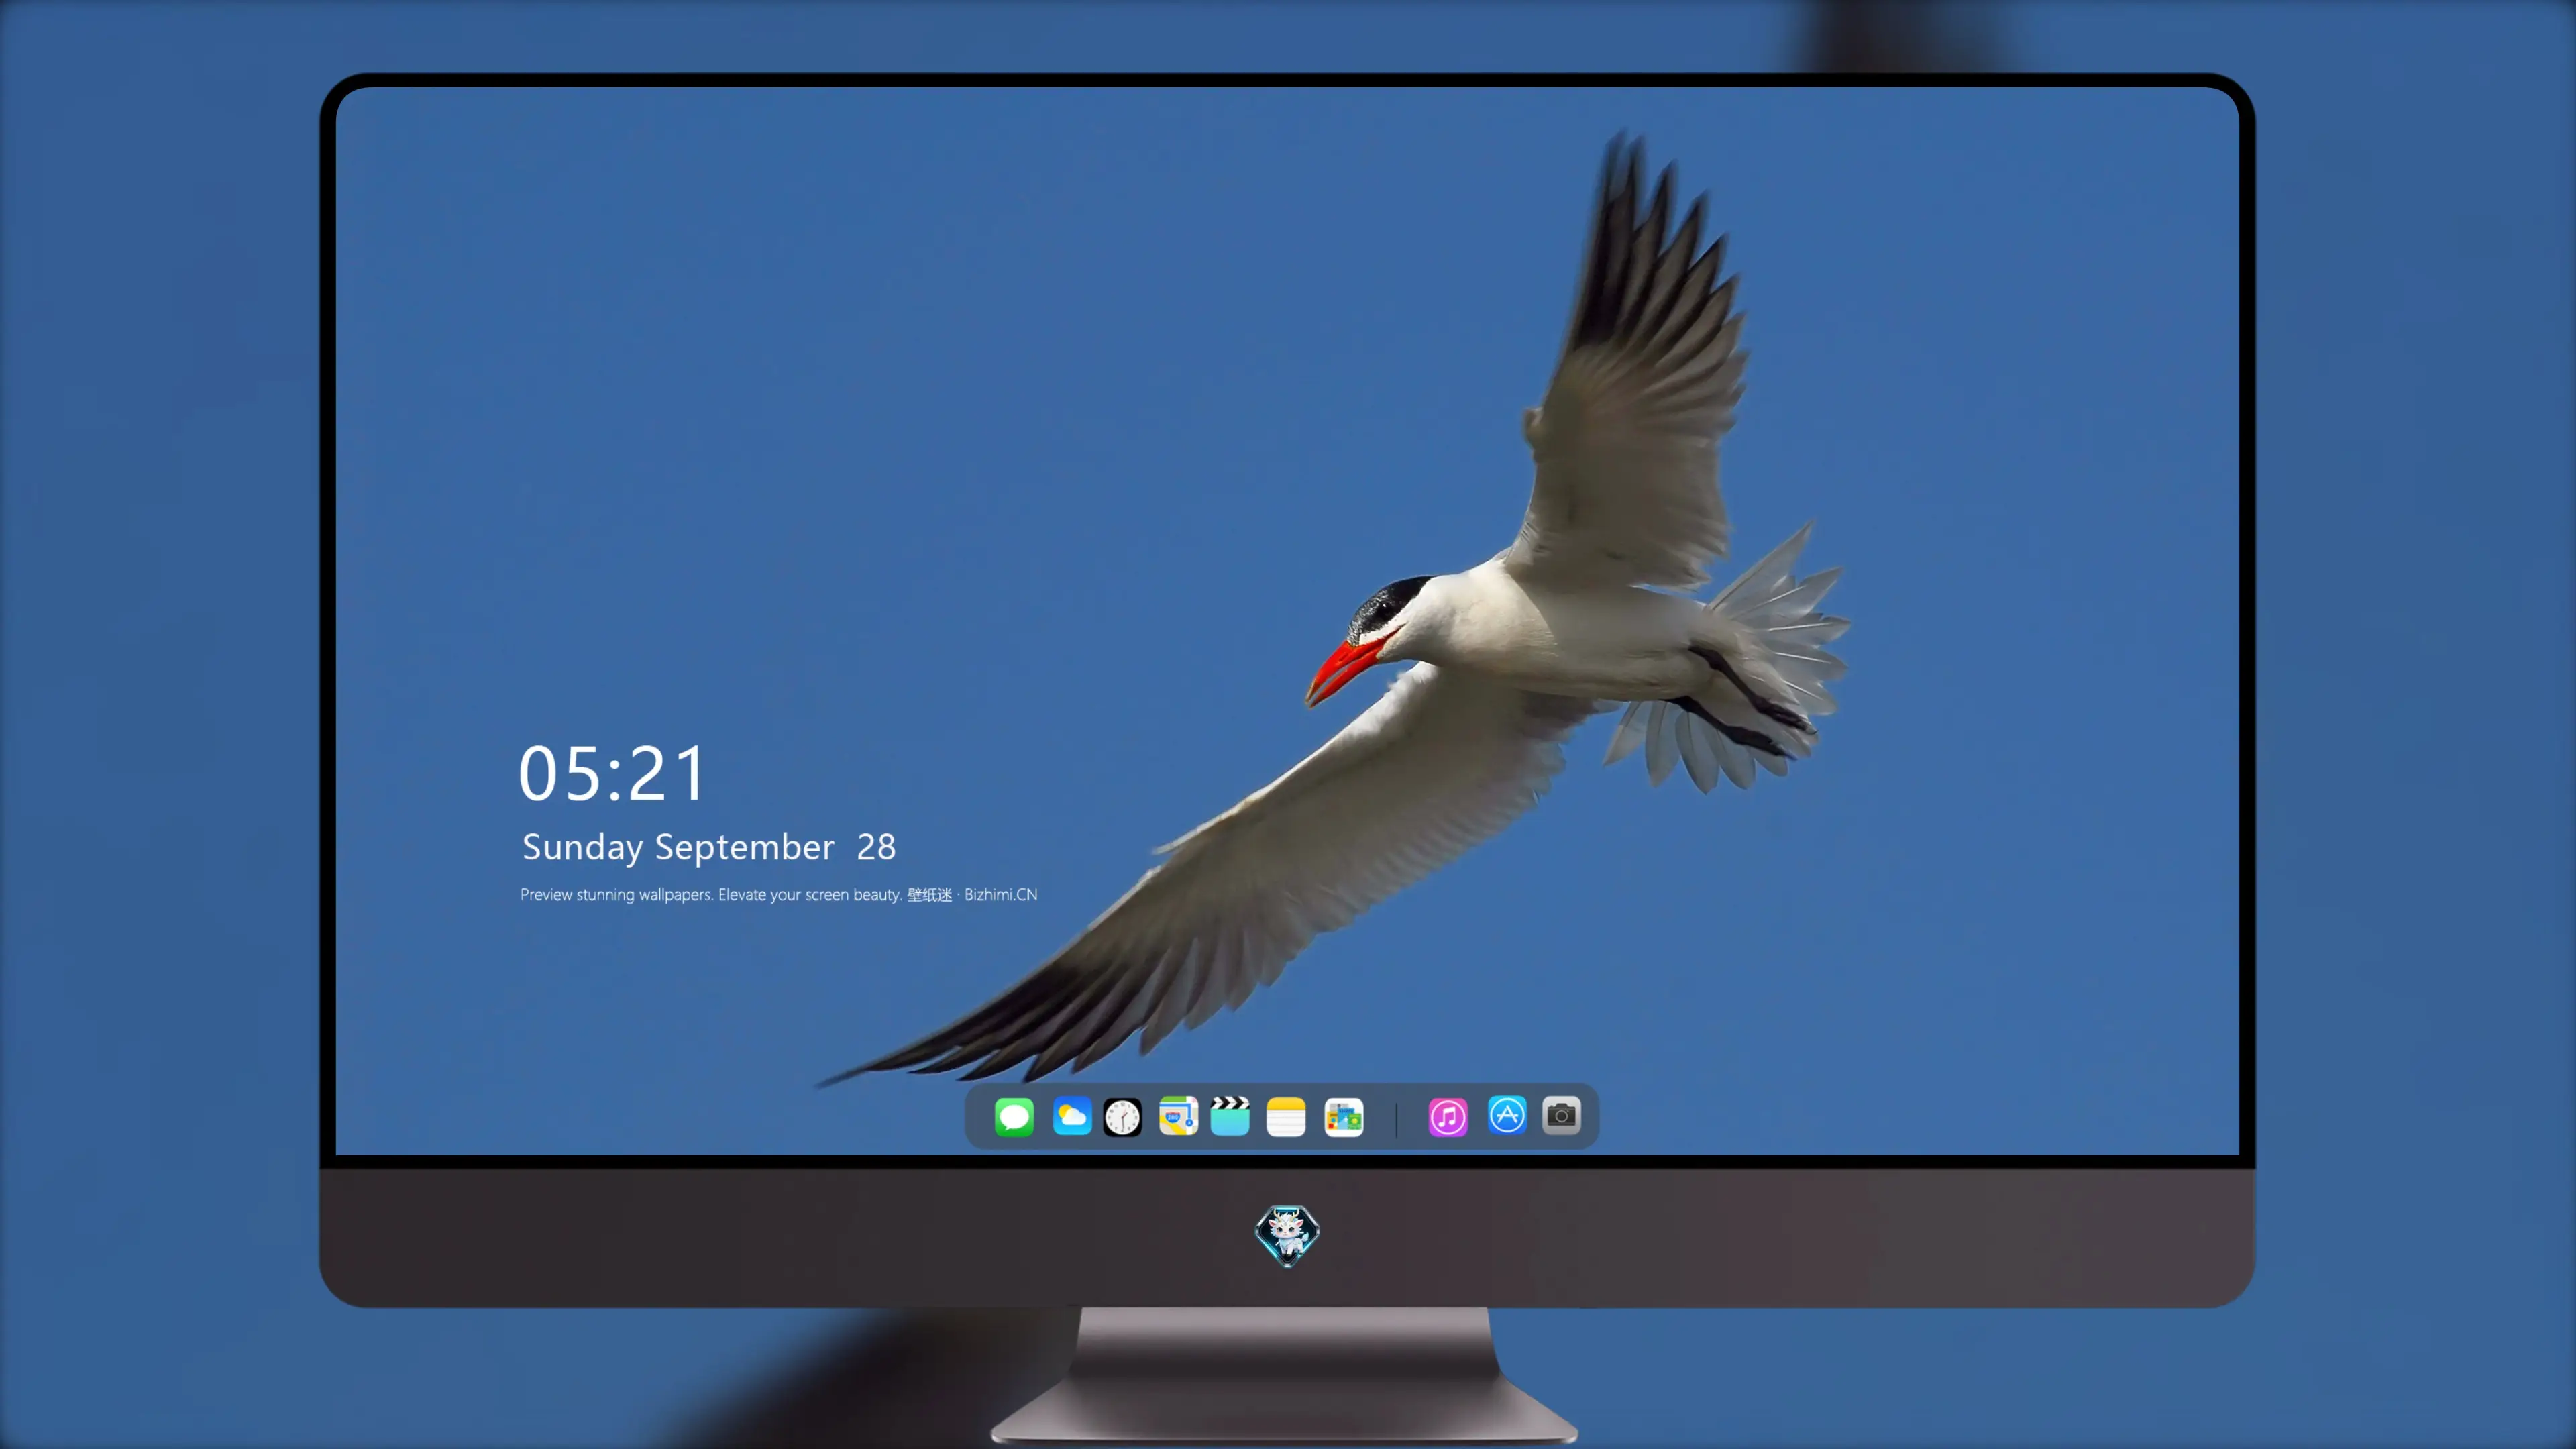Open the Passbook cards app icon
The width and height of the screenshot is (2576, 1449).
point(1344,1116)
